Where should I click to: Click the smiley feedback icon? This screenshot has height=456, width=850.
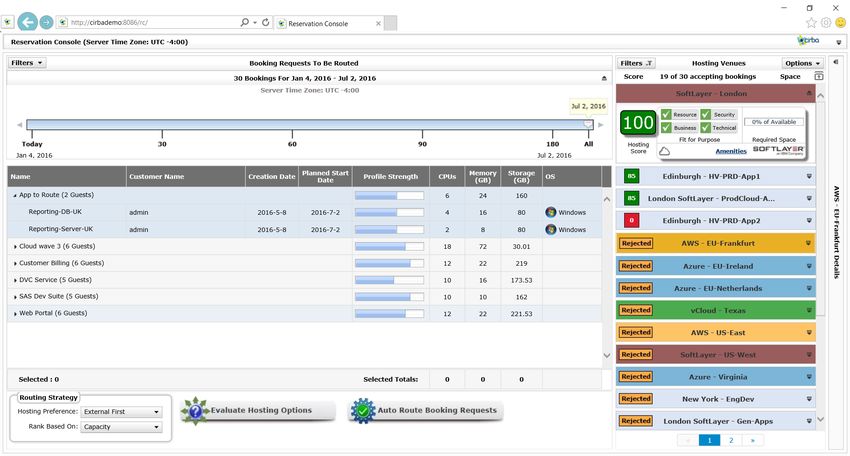click(x=840, y=23)
